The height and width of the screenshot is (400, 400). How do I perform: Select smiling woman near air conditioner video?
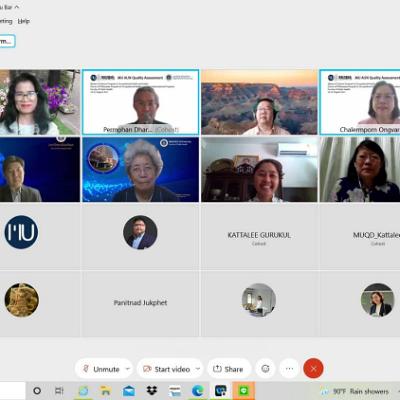259,170
